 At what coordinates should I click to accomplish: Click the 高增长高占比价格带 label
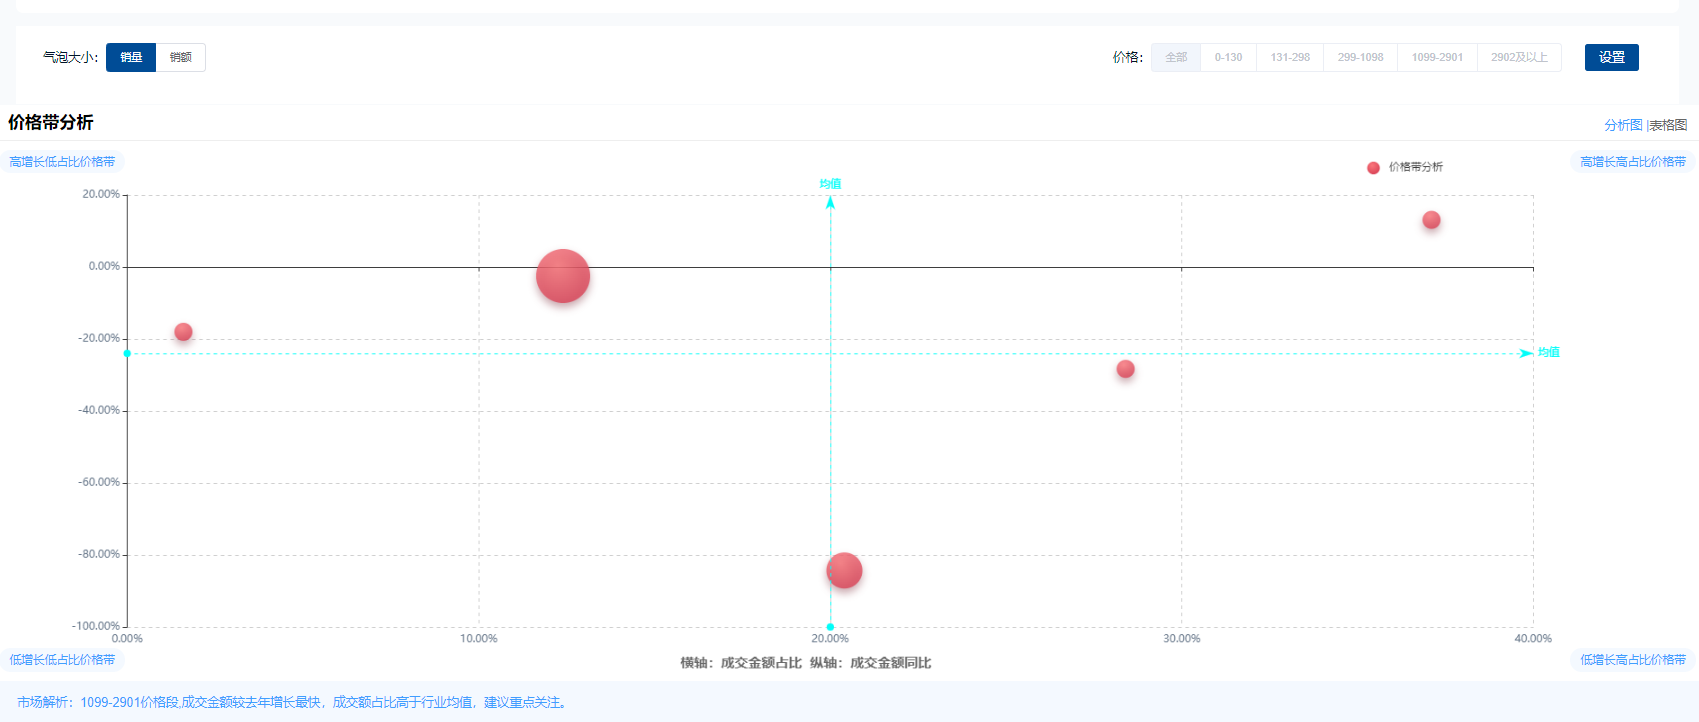point(1632,162)
